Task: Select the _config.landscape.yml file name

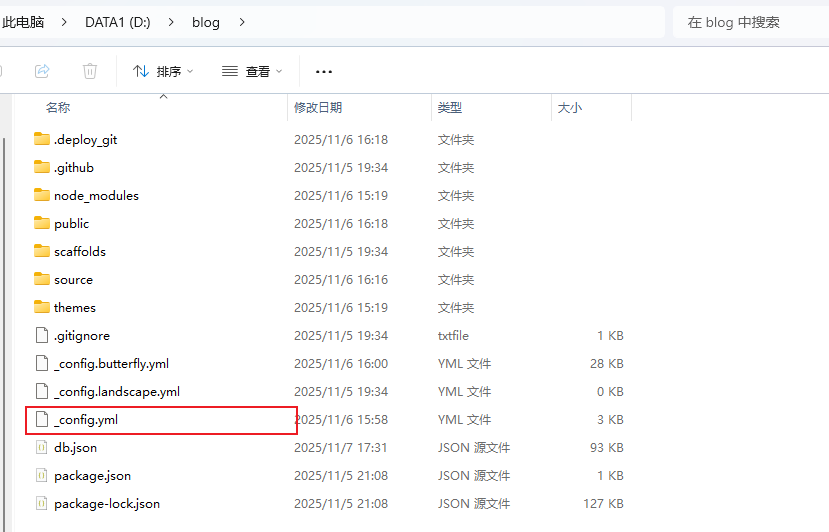Action: (x=117, y=392)
